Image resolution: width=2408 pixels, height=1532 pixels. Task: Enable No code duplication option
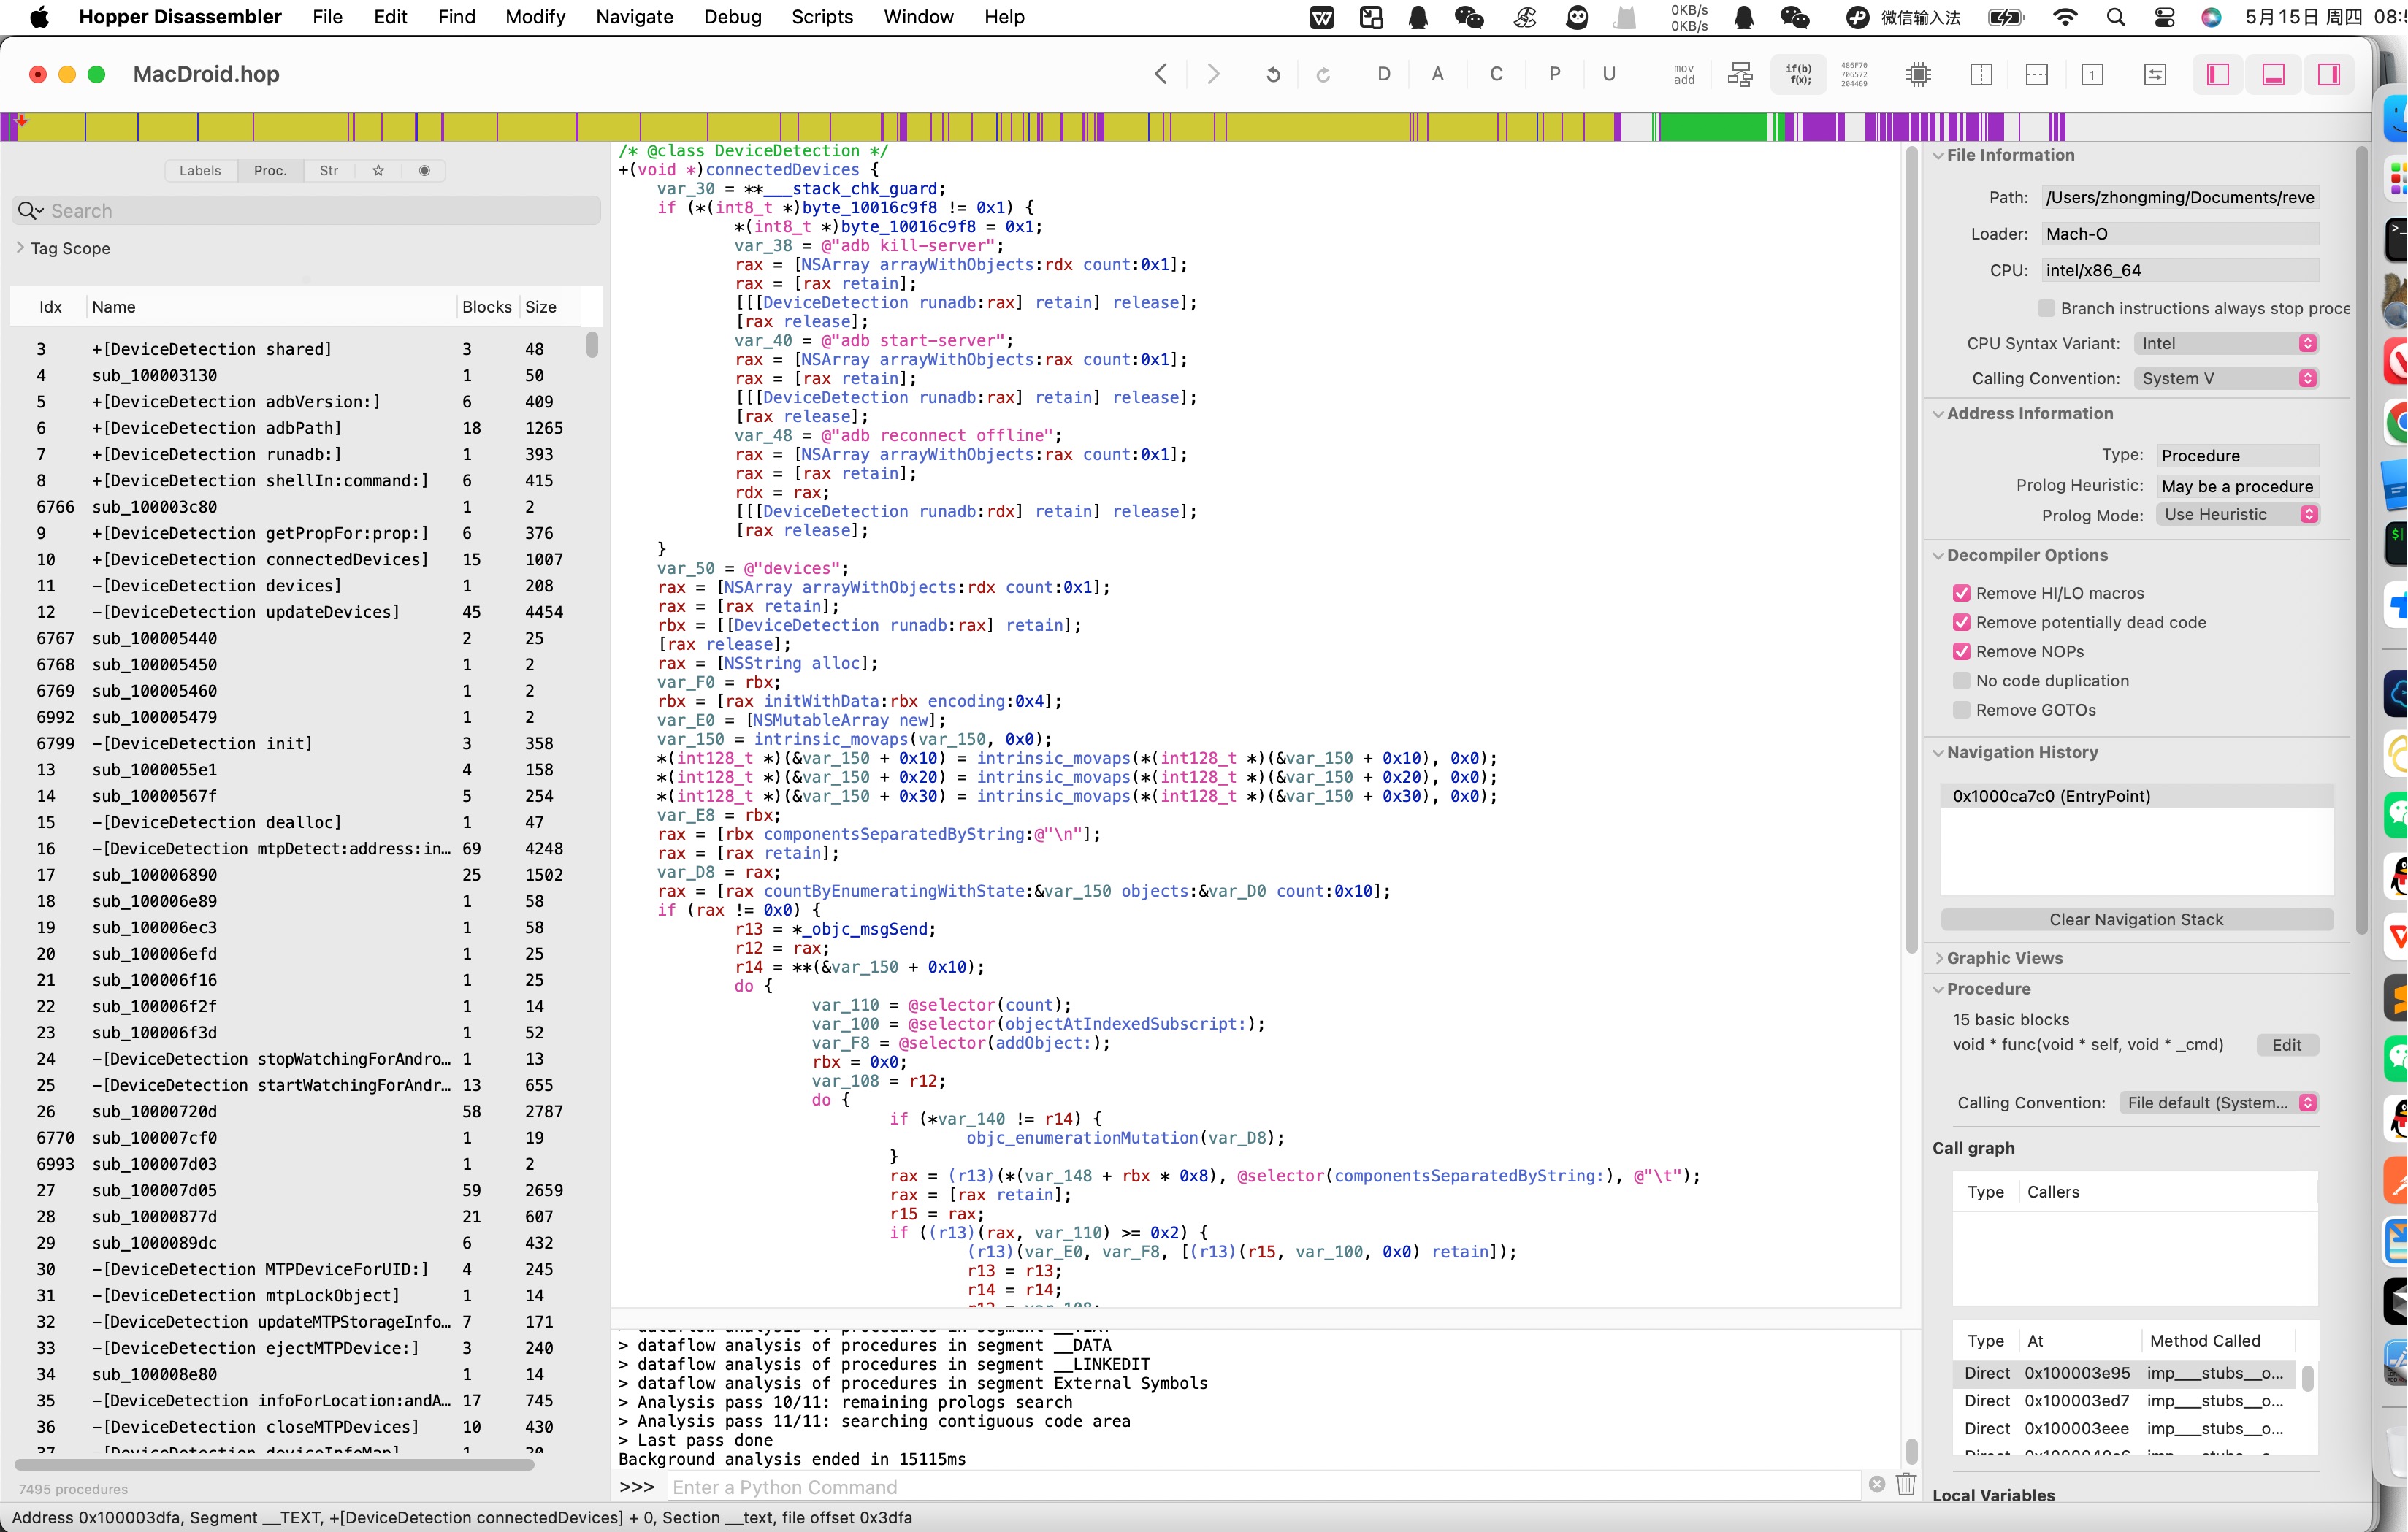1961,681
